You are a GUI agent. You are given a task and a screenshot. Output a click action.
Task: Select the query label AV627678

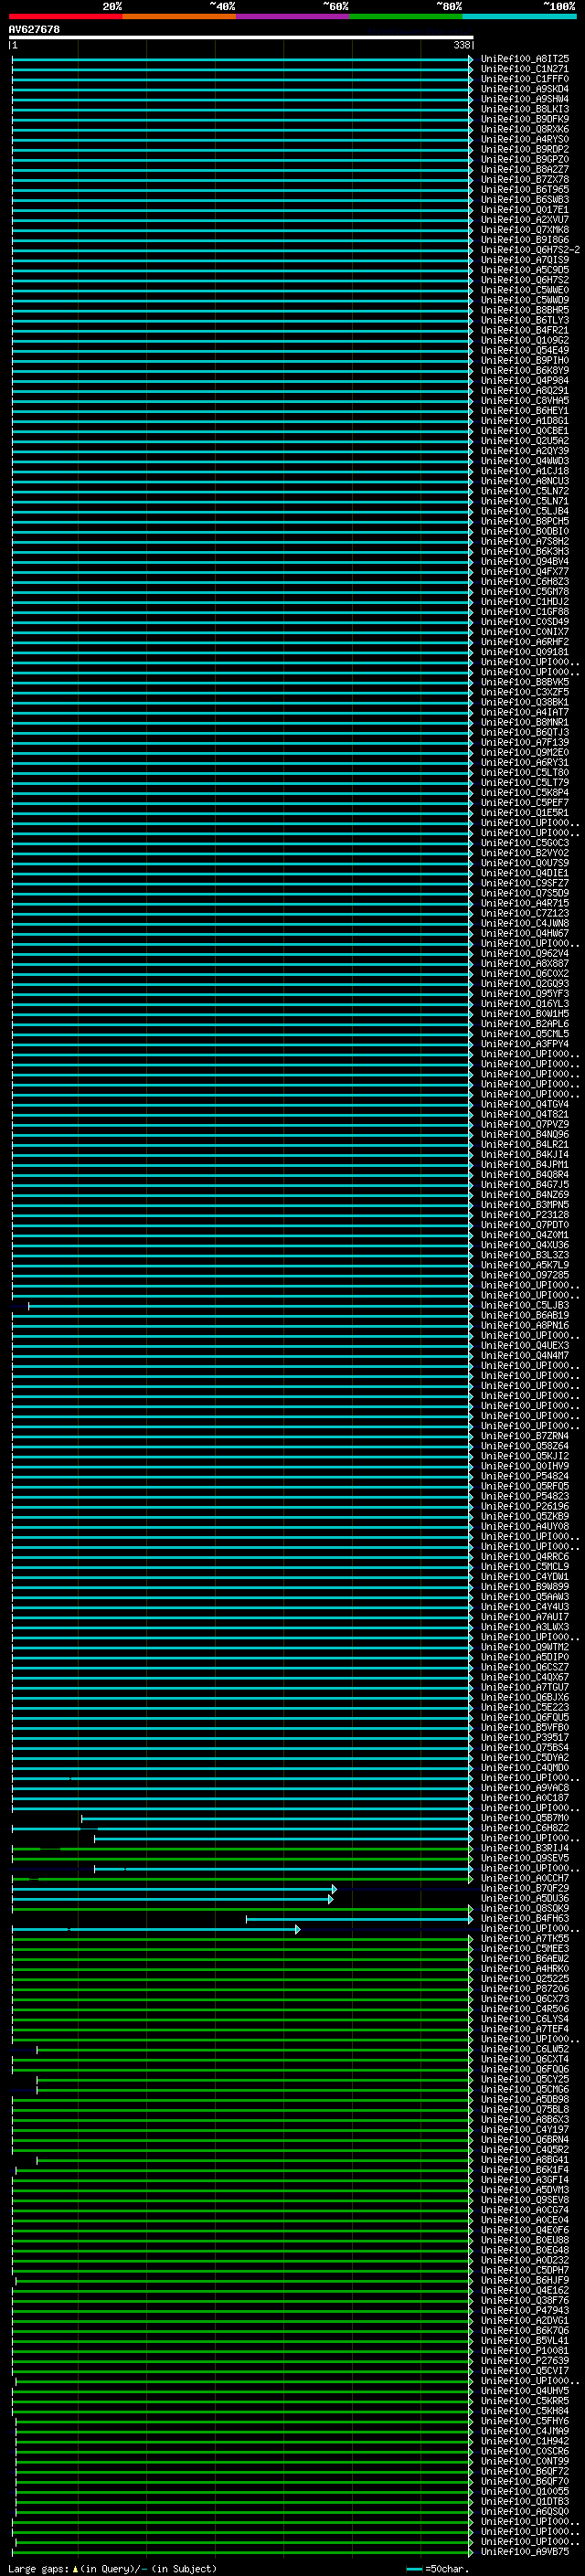pos(34,30)
